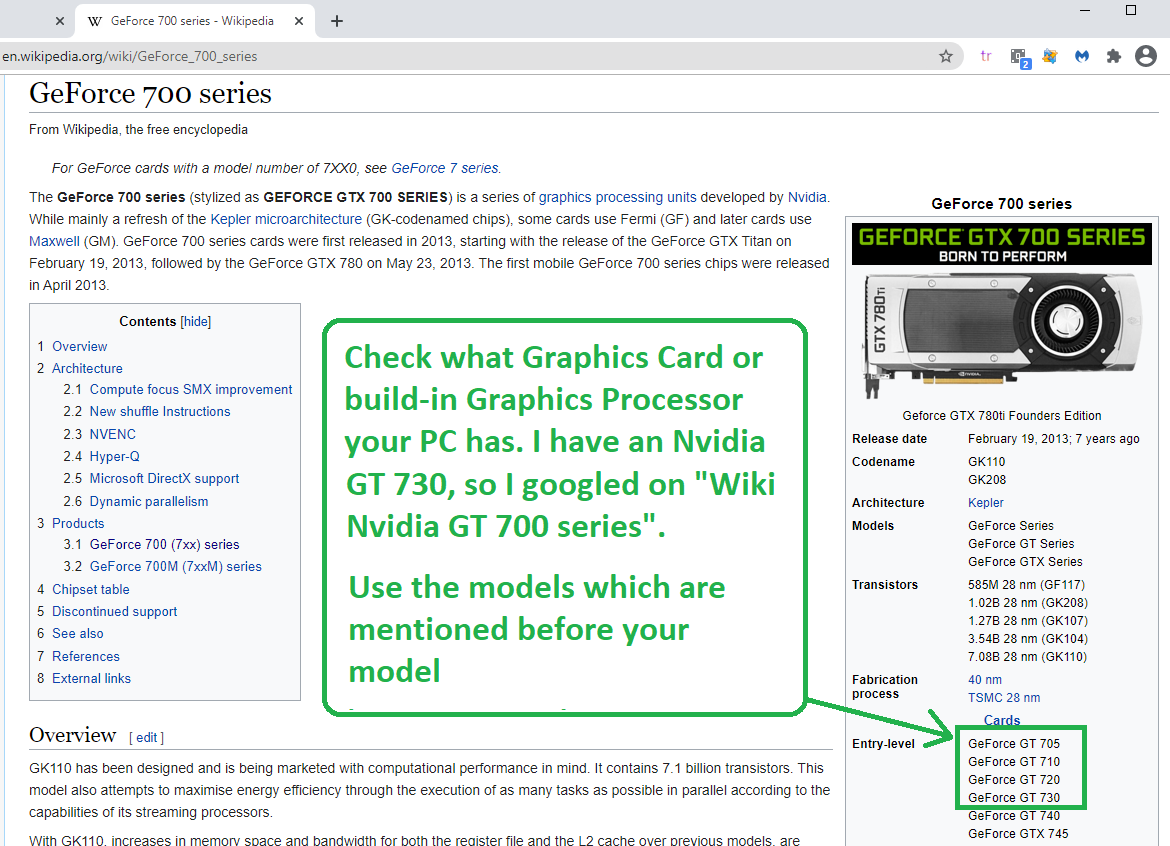
Task: Follow the graphics processing units link
Action: pyautogui.click(x=617, y=197)
